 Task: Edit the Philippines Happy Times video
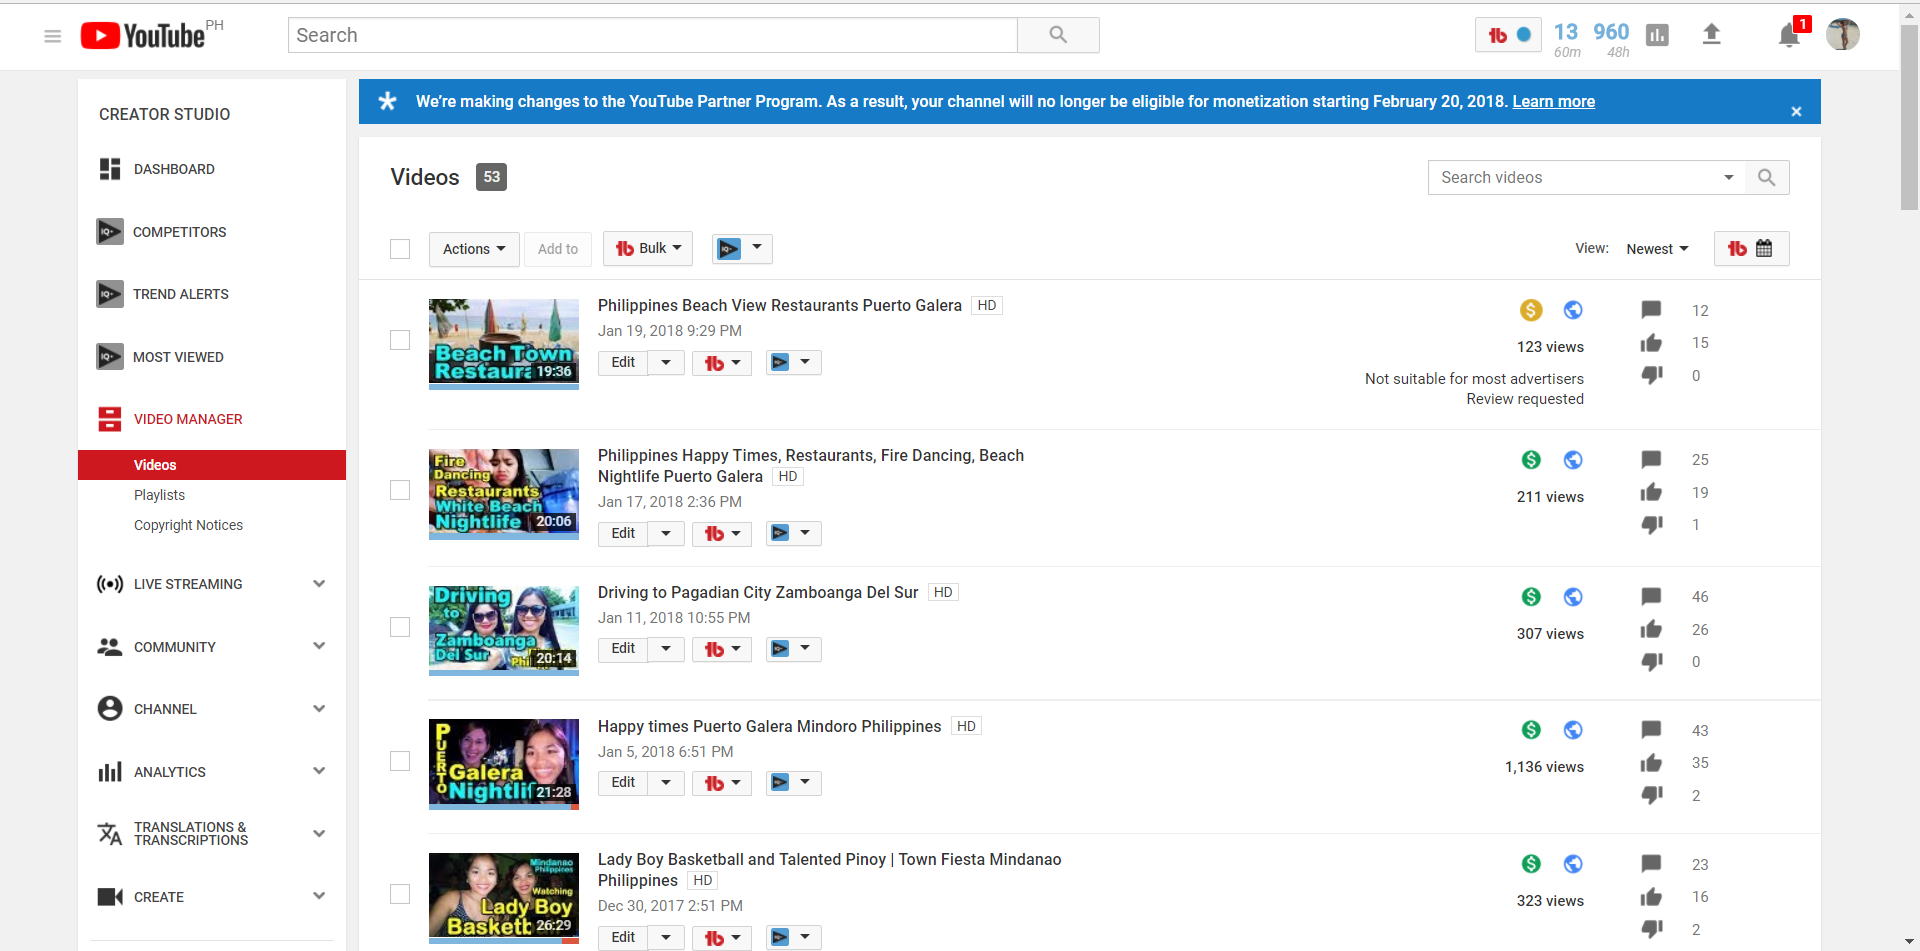pyautogui.click(x=623, y=533)
